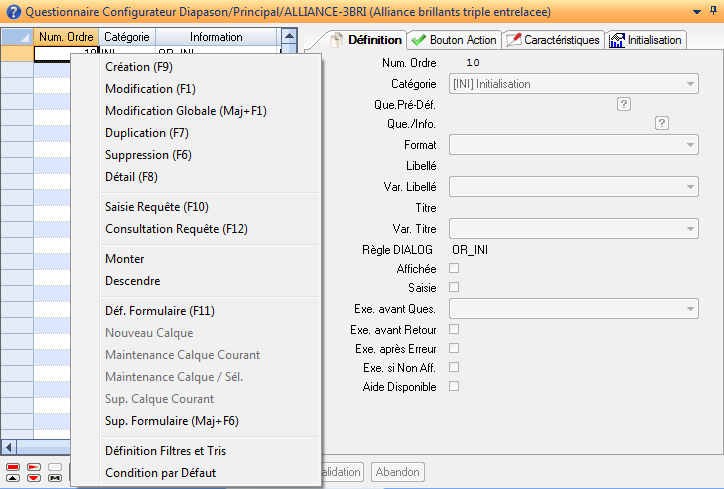Toggle the Saisie checkbox
The width and height of the screenshot is (724, 489).
(x=454, y=287)
